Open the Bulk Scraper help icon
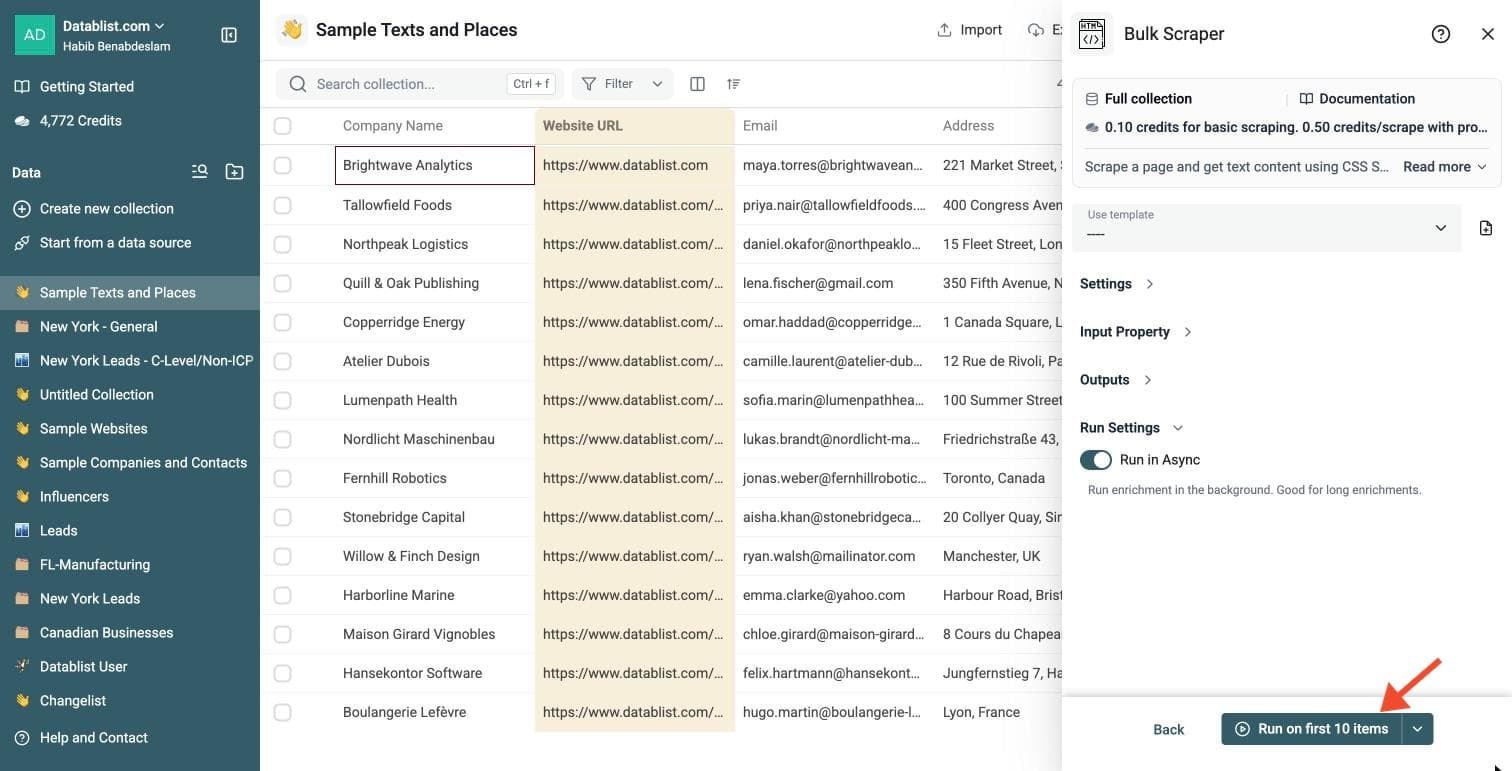Image resolution: width=1512 pixels, height=771 pixels. [x=1441, y=34]
